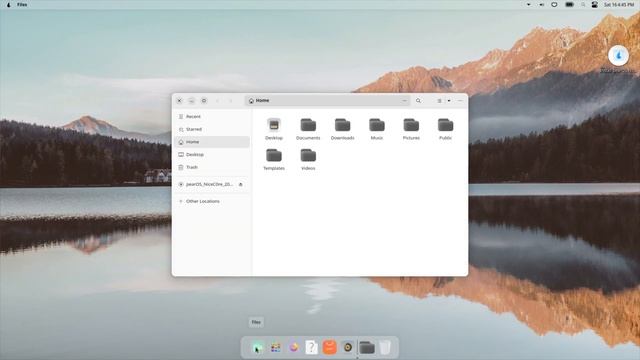Open the orange app store icon in dock
The width and height of the screenshot is (640, 360).
(x=329, y=347)
